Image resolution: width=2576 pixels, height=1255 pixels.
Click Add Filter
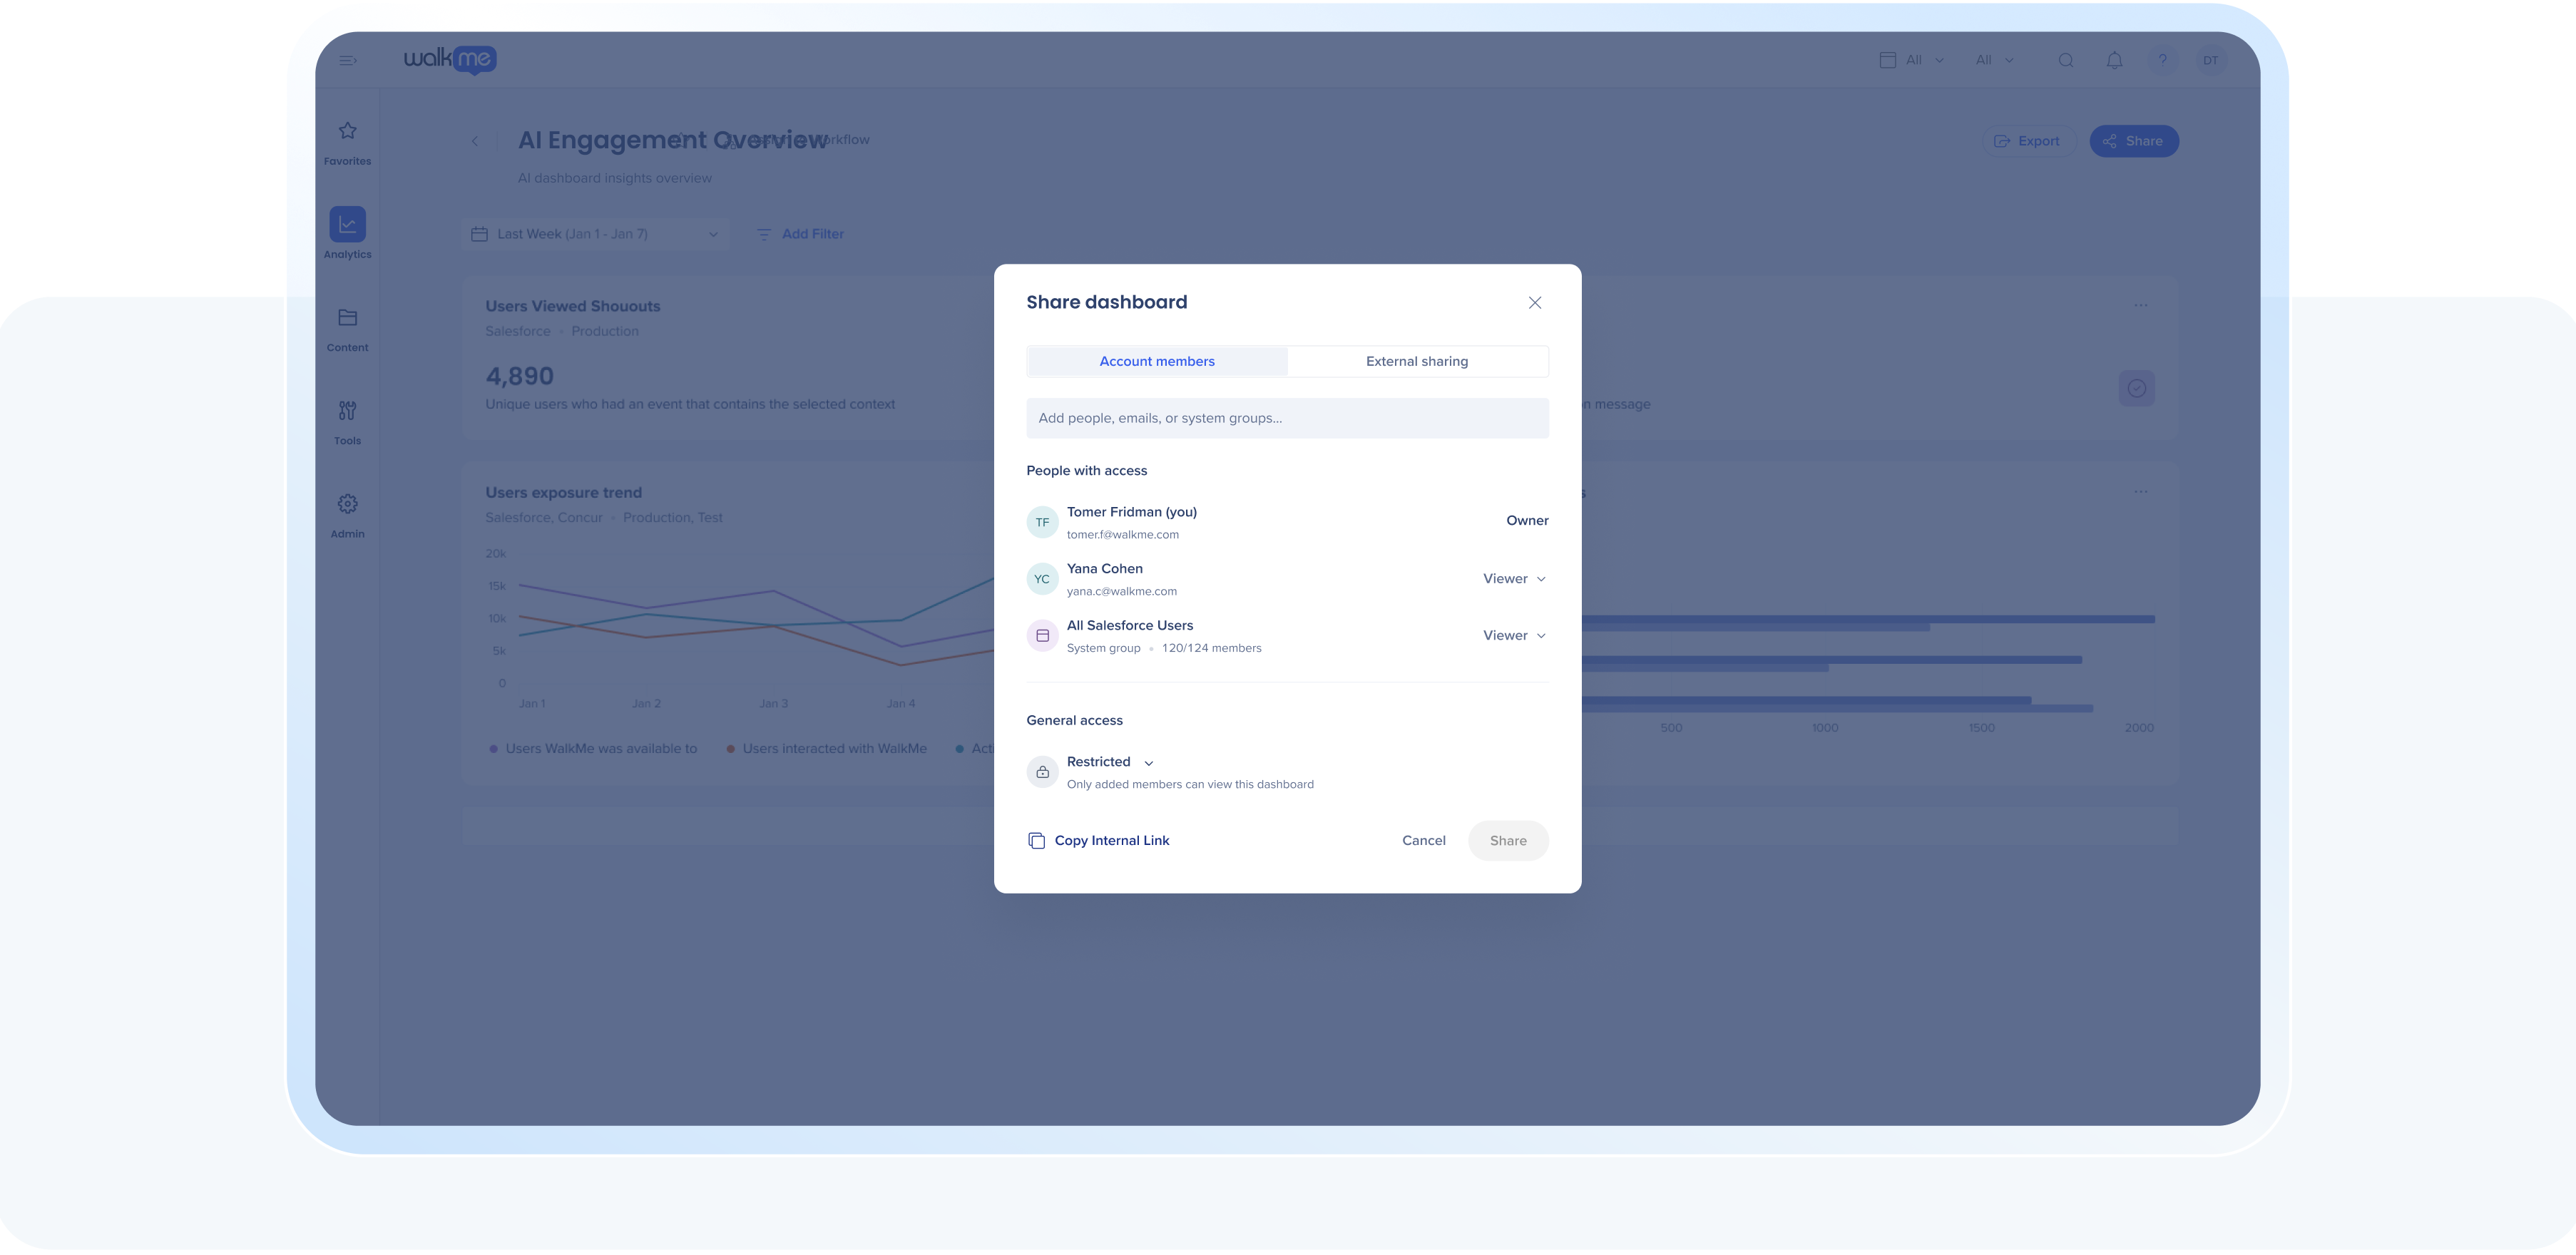coord(800,234)
